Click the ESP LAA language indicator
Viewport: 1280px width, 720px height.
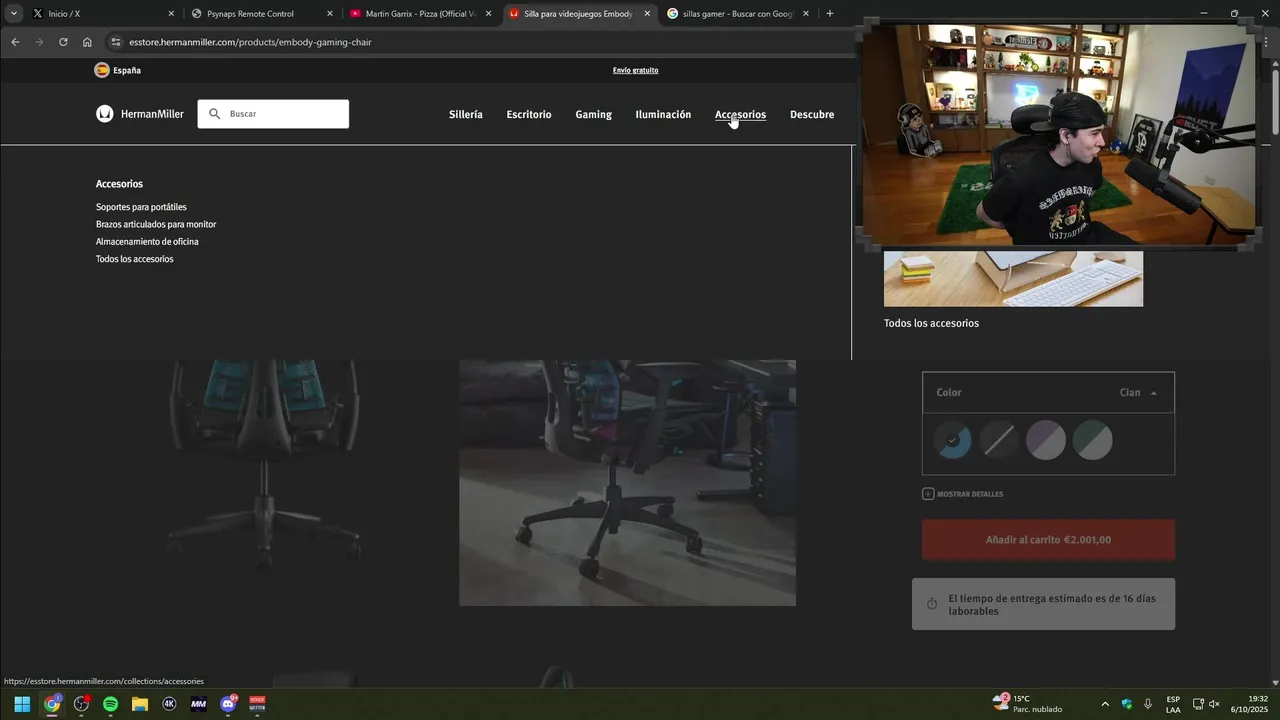click(1173, 704)
